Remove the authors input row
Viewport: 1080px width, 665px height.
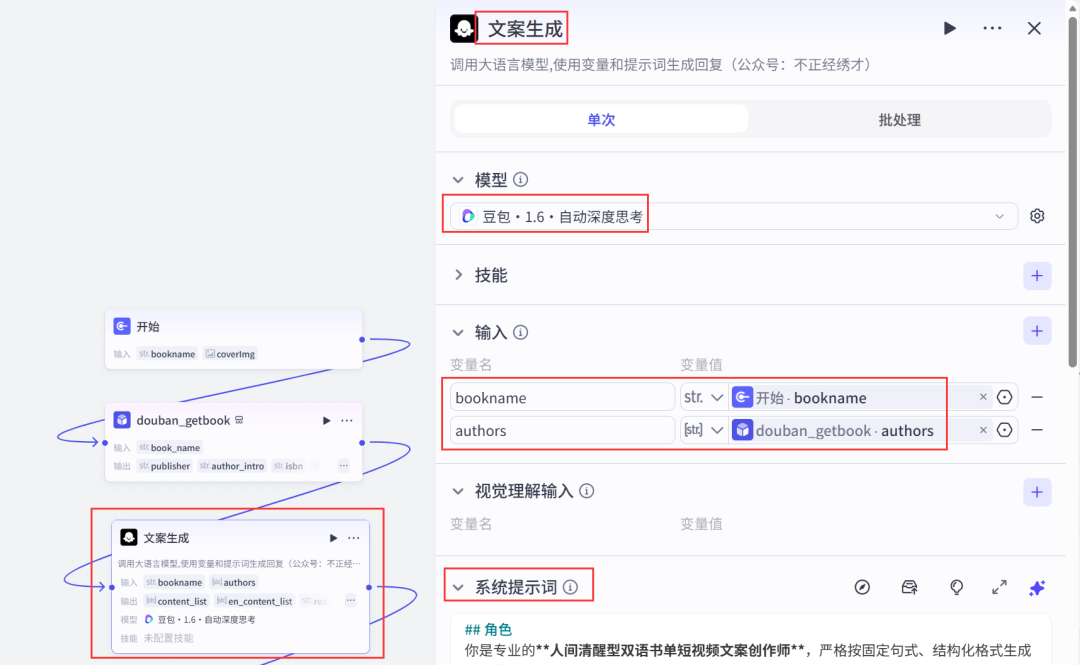tap(1037, 430)
